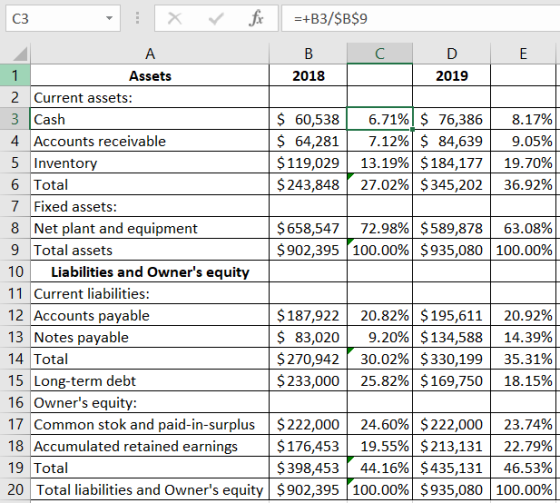Click the $345,202 cell
The width and height of the screenshot is (560, 503).
(452, 184)
